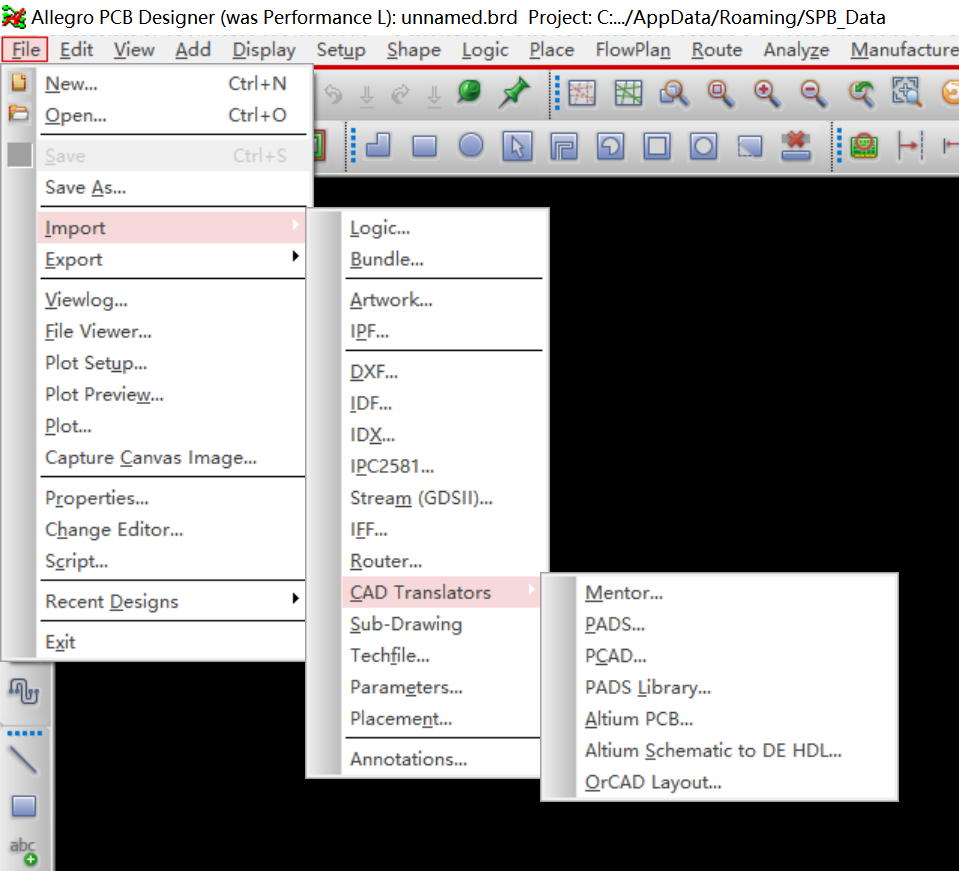Click the Zoom In magnifier icon
The height and width of the screenshot is (871, 959).
[x=766, y=94]
